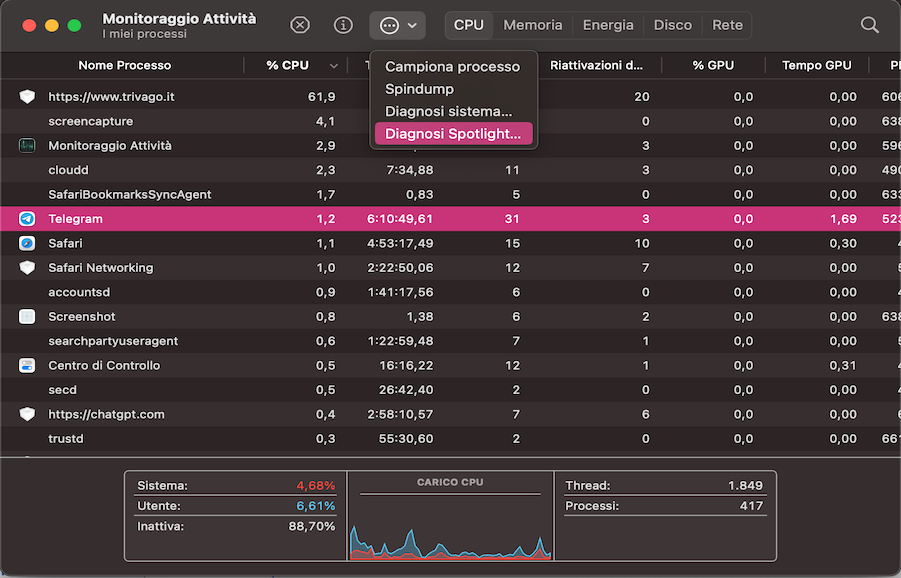Toggle sort order on % CPU column
901x578 pixels.
(x=298, y=66)
